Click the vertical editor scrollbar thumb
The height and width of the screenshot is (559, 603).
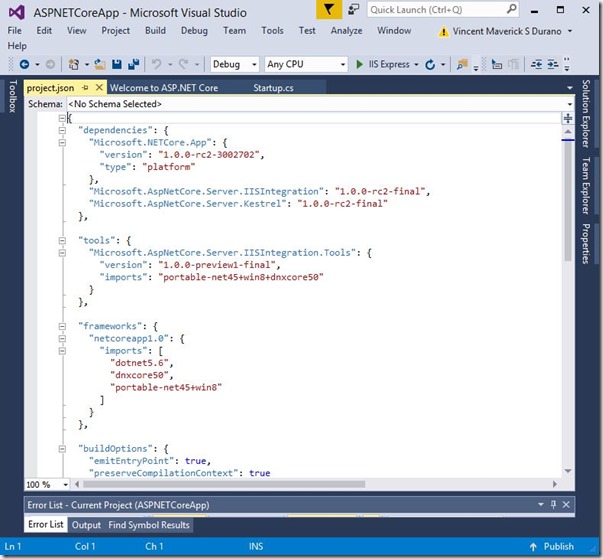[x=568, y=200]
